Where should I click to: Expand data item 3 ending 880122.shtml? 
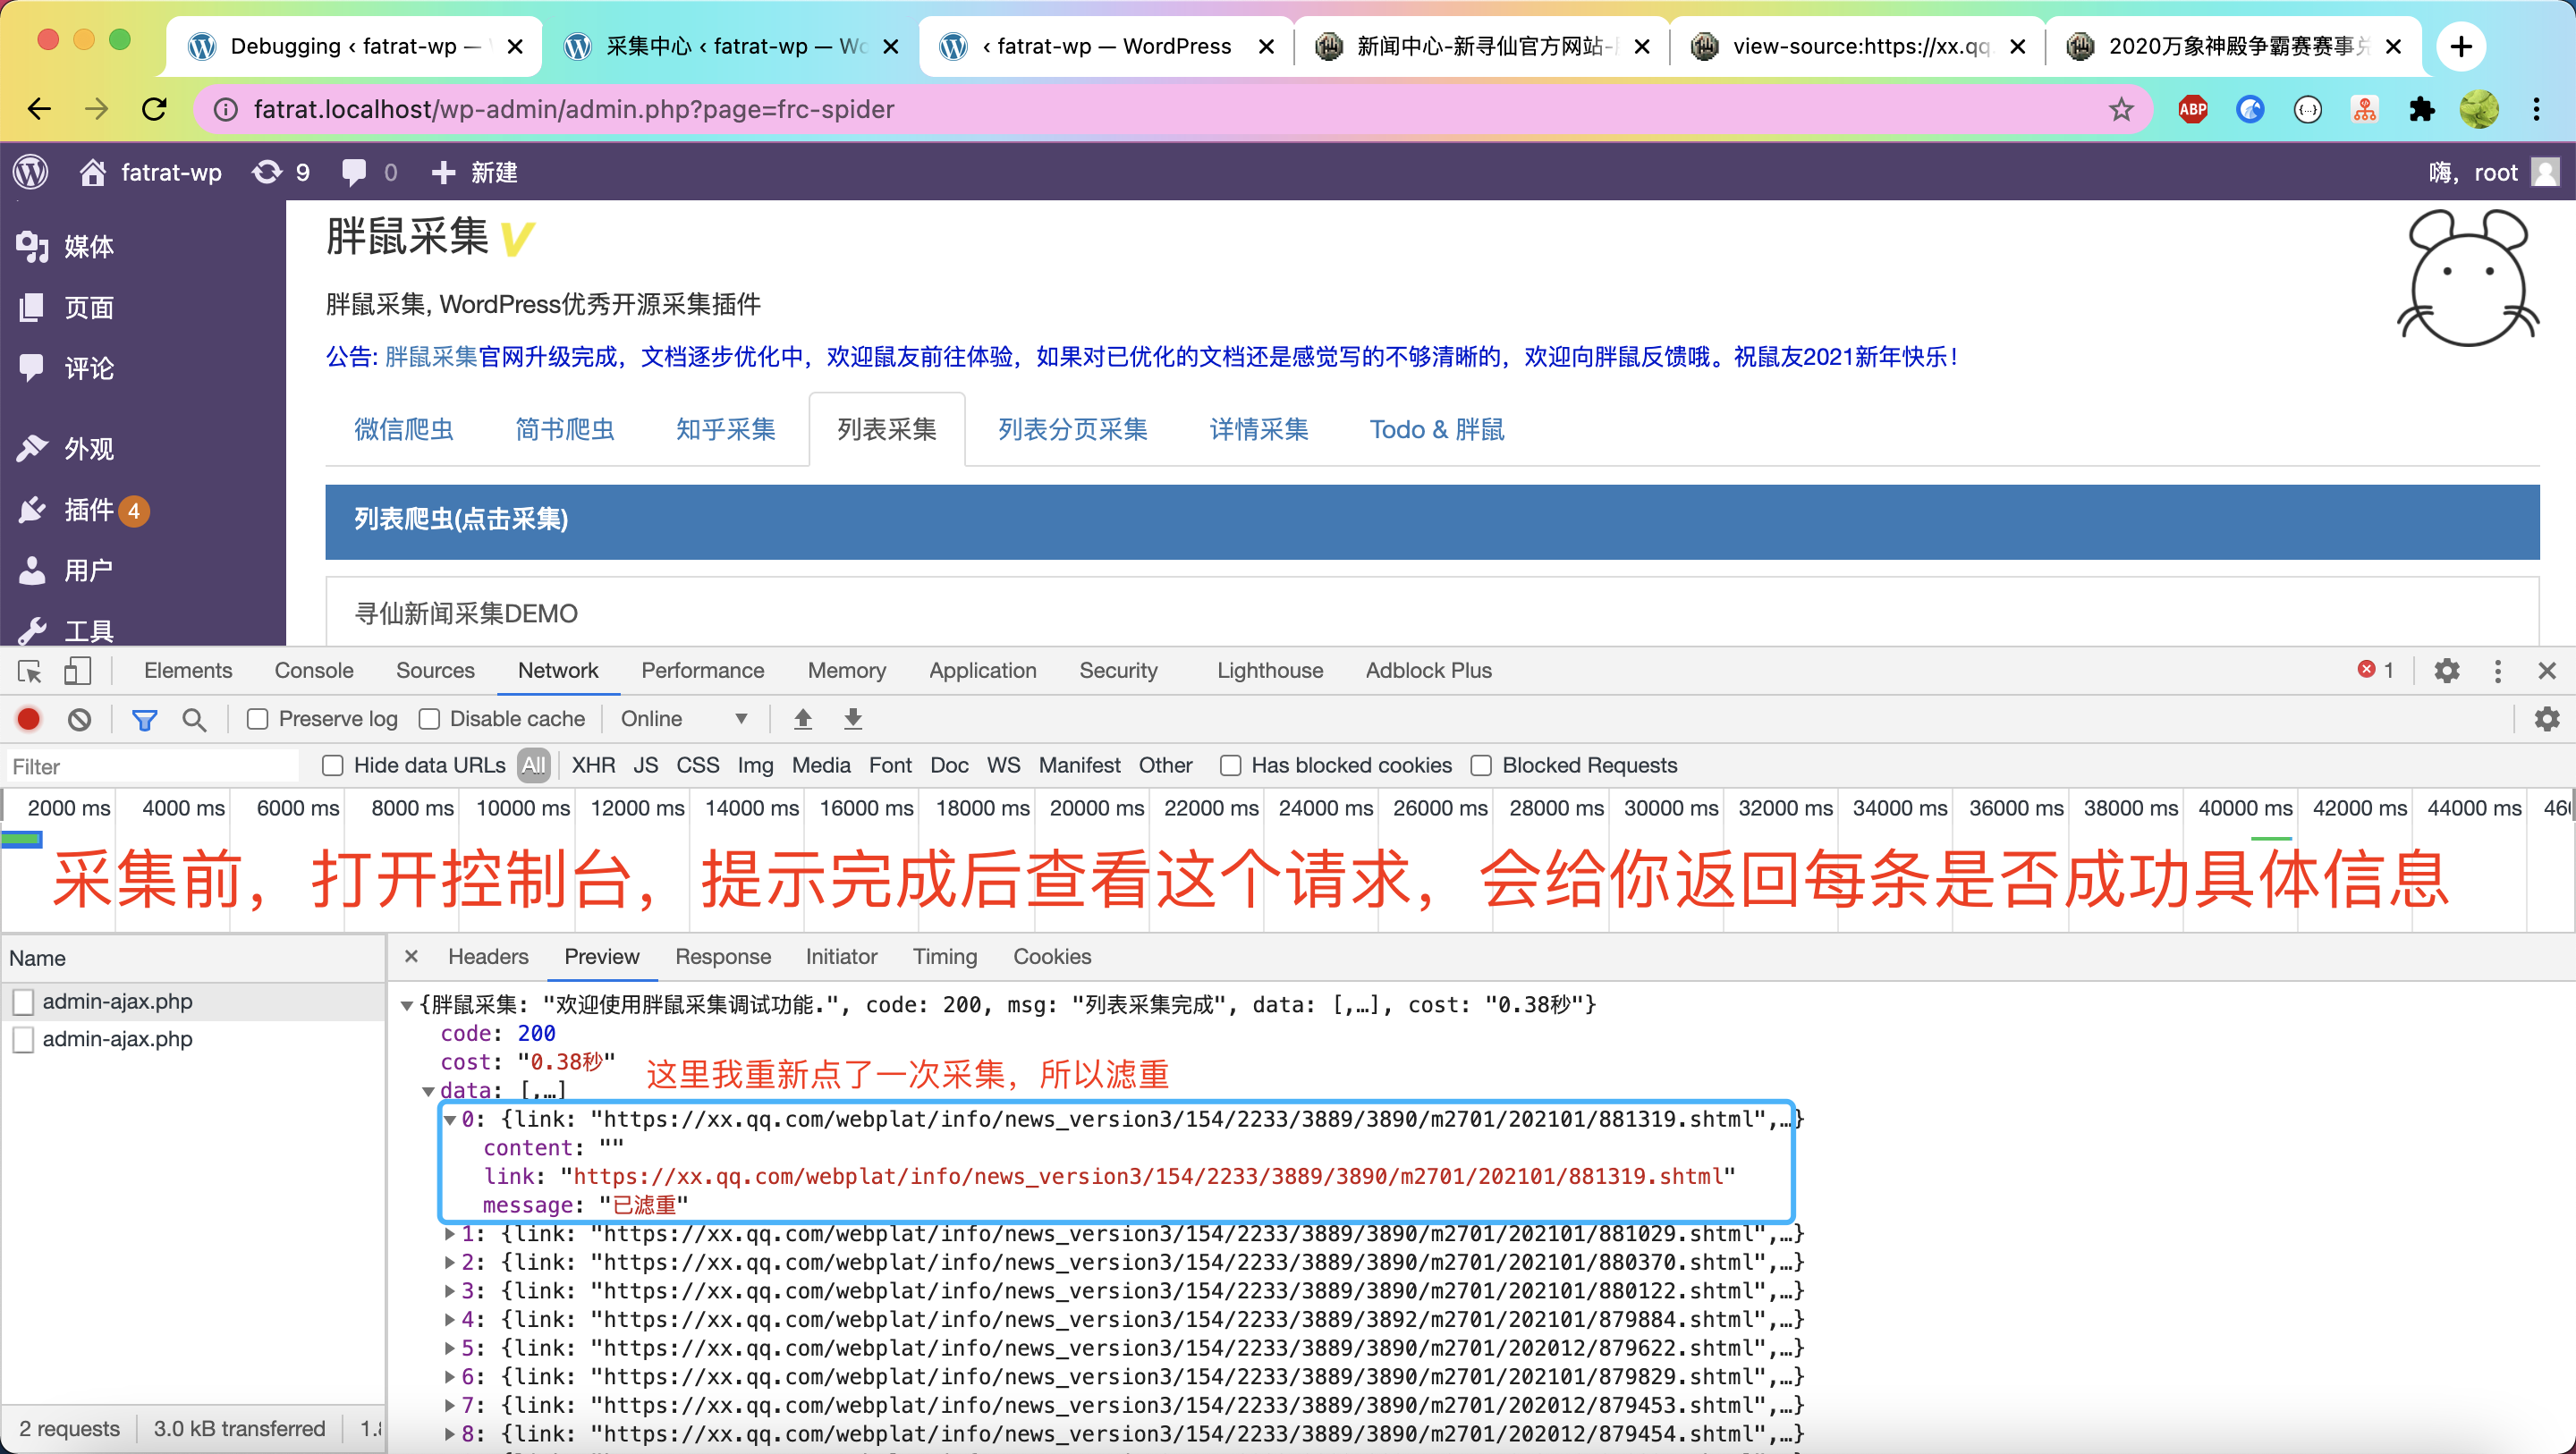pyautogui.click(x=450, y=1292)
